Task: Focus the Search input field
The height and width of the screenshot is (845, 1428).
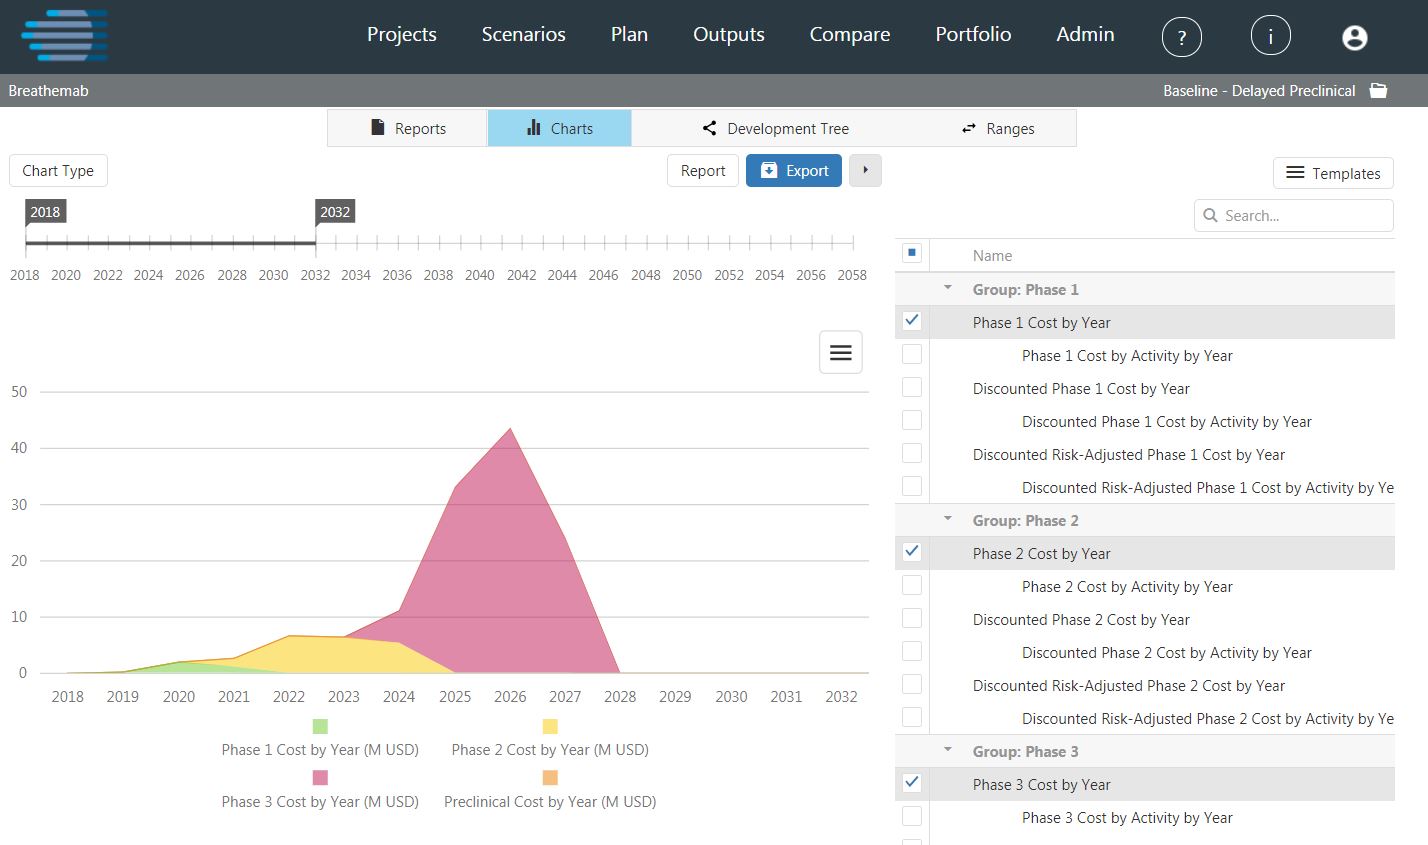Action: pos(1294,215)
